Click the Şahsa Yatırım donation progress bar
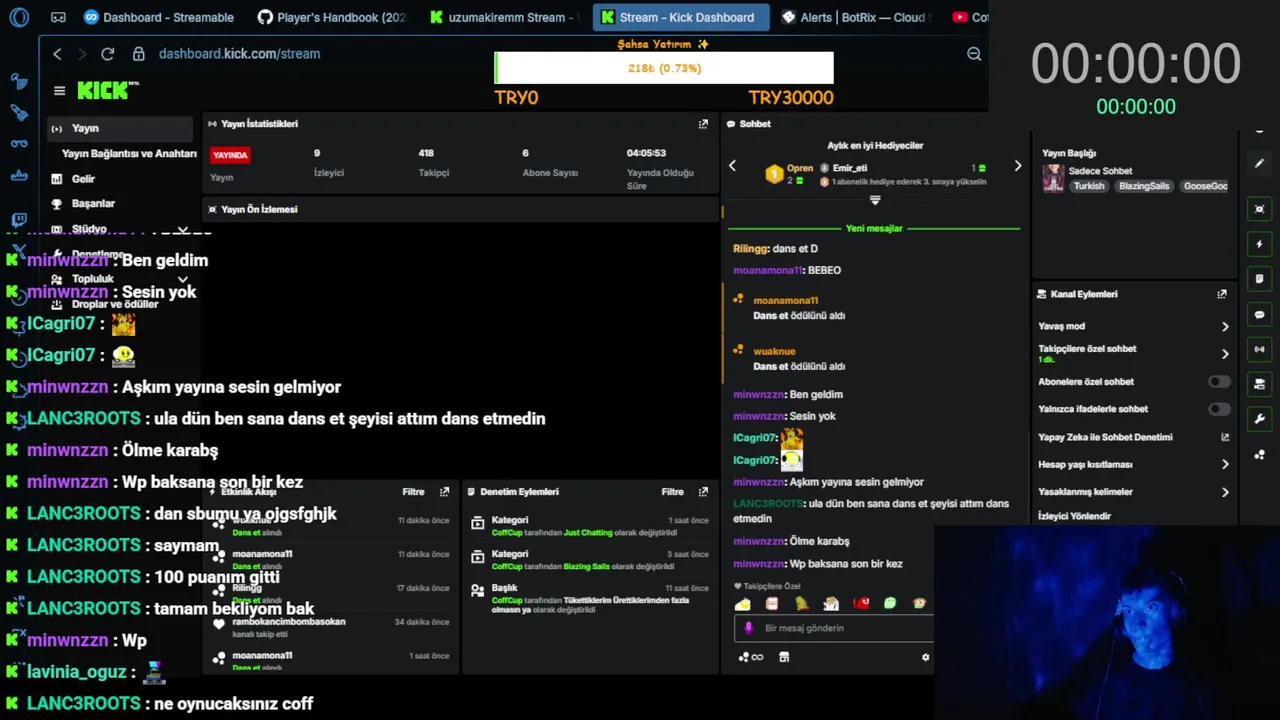The width and height of the screenshot is (1280, 720). (664, 68)
